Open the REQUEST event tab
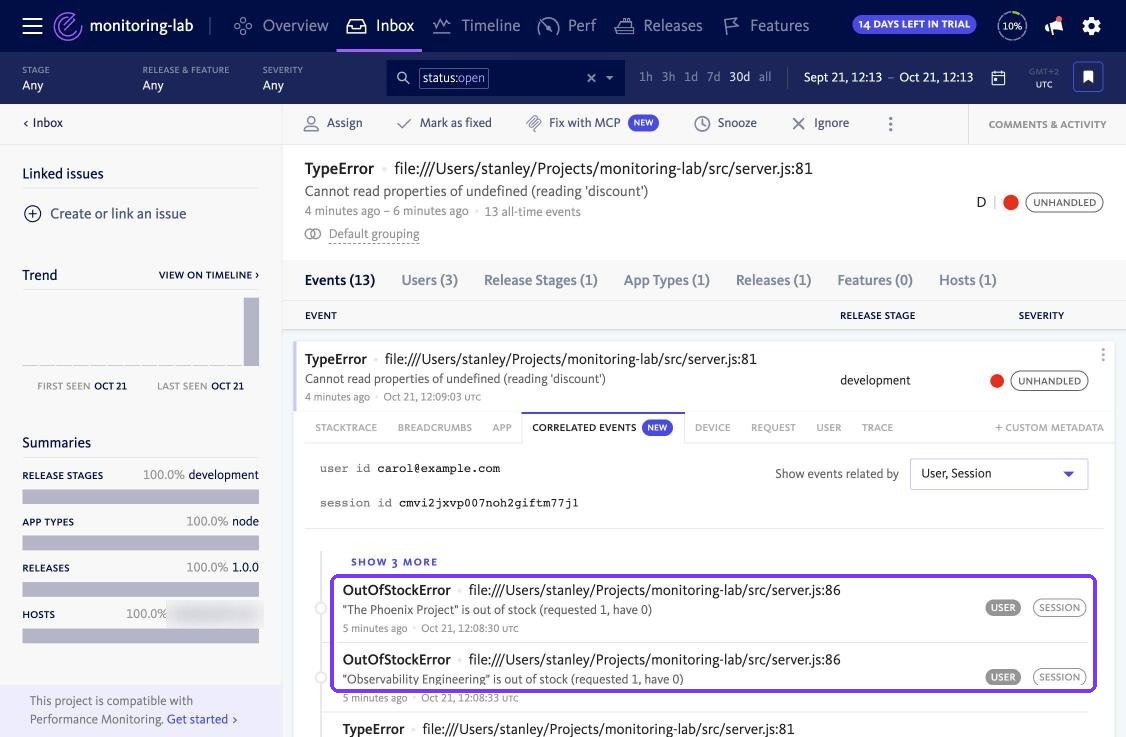1126x737 pixels. [x=773, y=427]
